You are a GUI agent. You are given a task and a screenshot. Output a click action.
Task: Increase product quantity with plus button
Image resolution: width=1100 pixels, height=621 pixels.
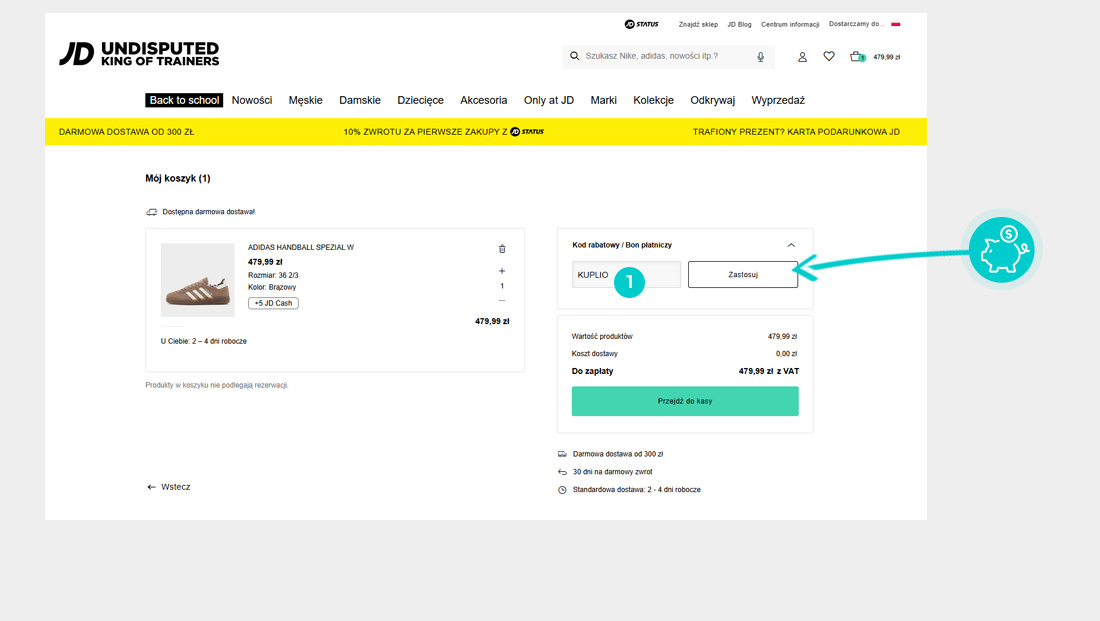502,271
